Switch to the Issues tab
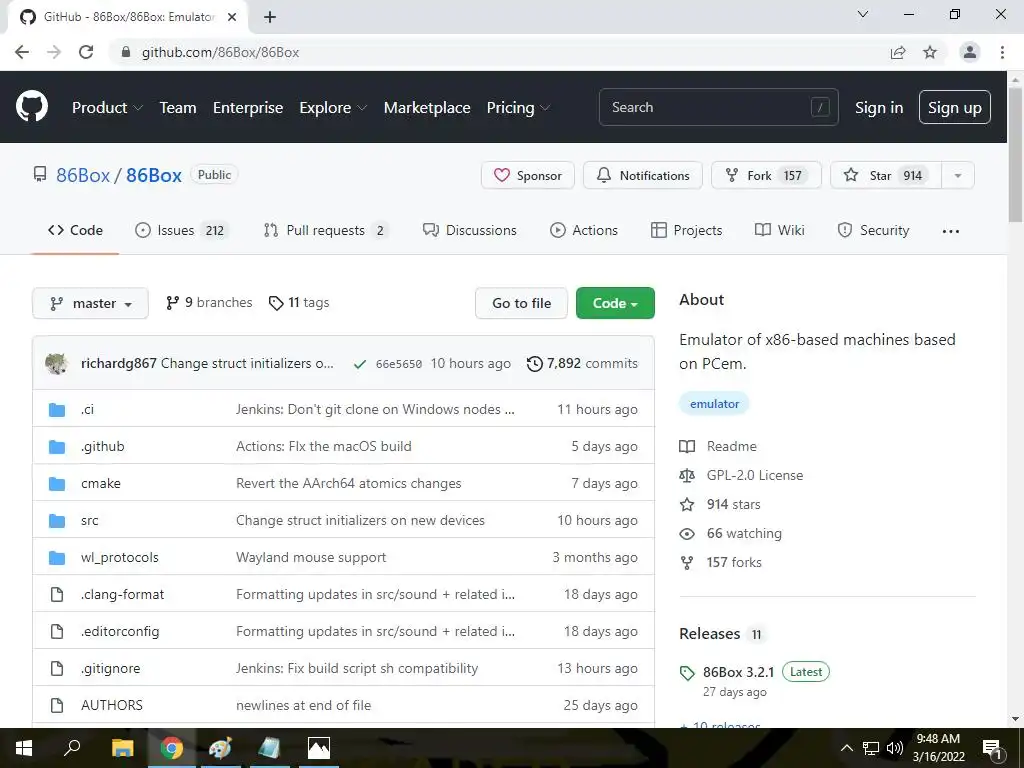 (181, 231)
